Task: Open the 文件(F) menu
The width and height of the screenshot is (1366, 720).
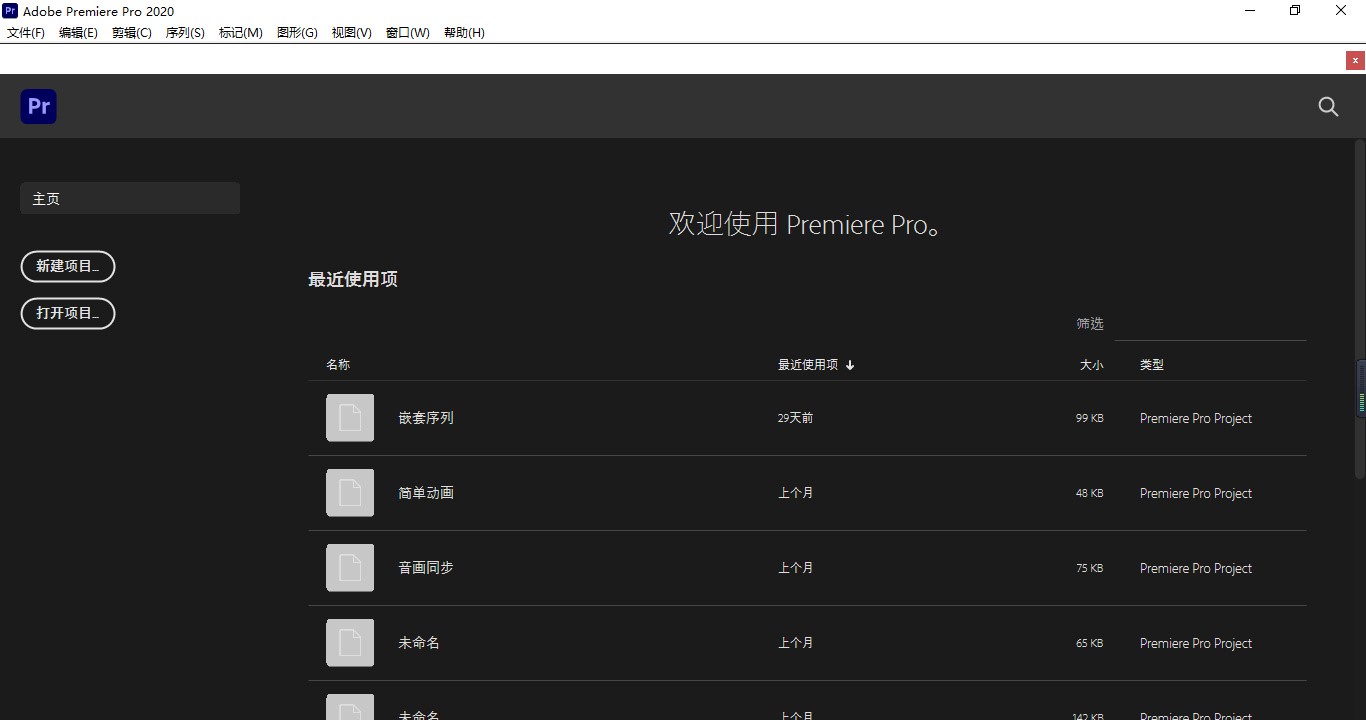Action: tap(26, 33)
